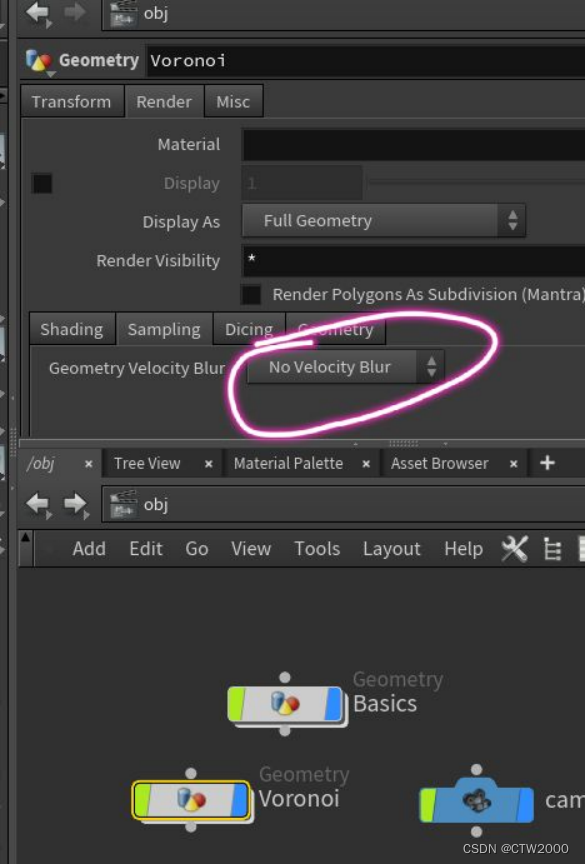This screenshot has width=585, height=864.
Task: Click the Material path field
Action: (414, 145)
